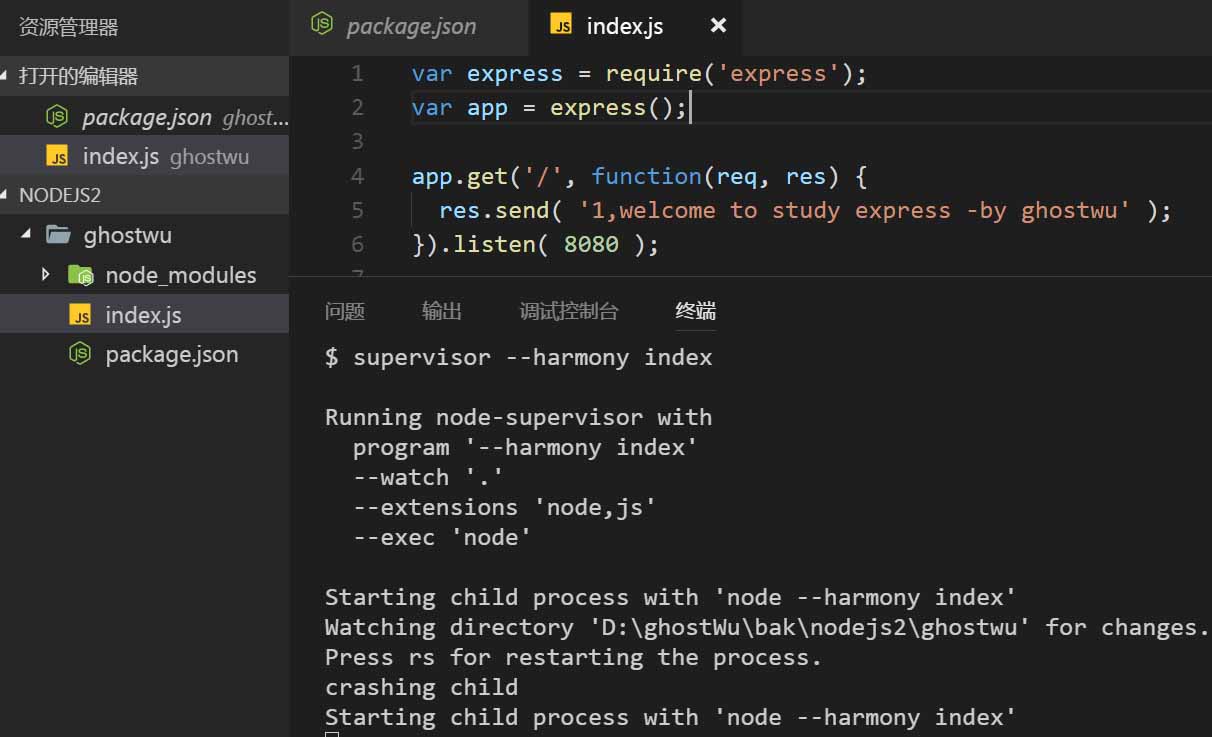This screenshot has width=1212, height=737.
Task: Open the 问题 panel tab
Action: click(345, 311)
